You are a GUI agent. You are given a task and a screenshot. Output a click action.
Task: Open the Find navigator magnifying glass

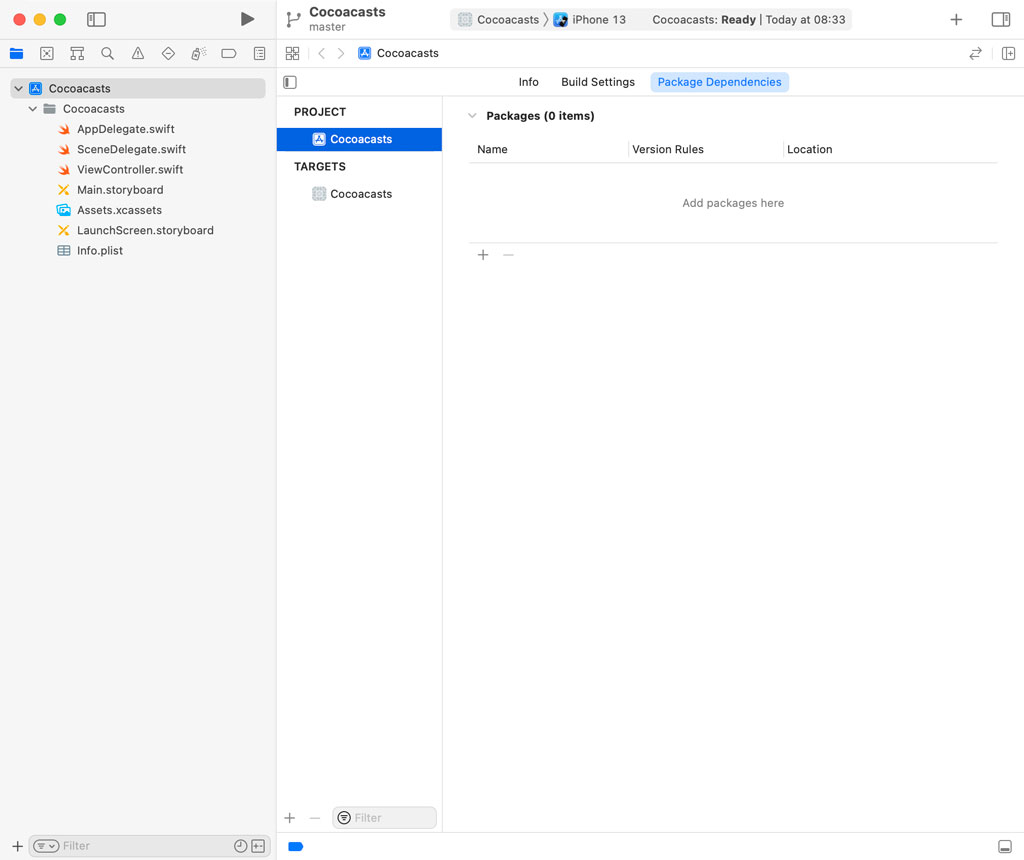[107, 53]
